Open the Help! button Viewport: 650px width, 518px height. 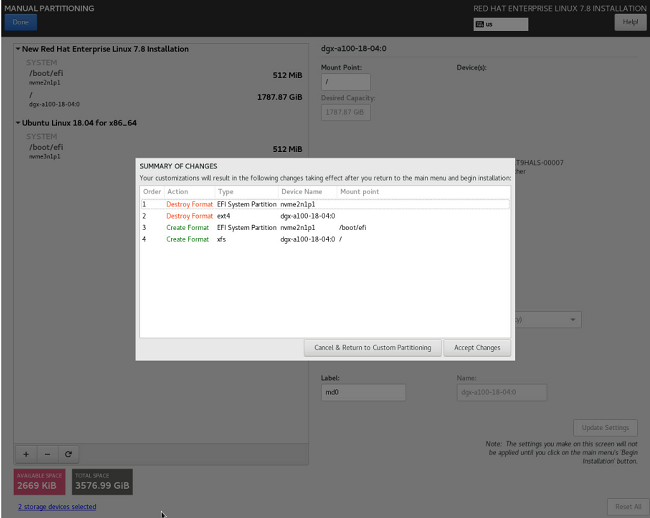tap(630, 22)
